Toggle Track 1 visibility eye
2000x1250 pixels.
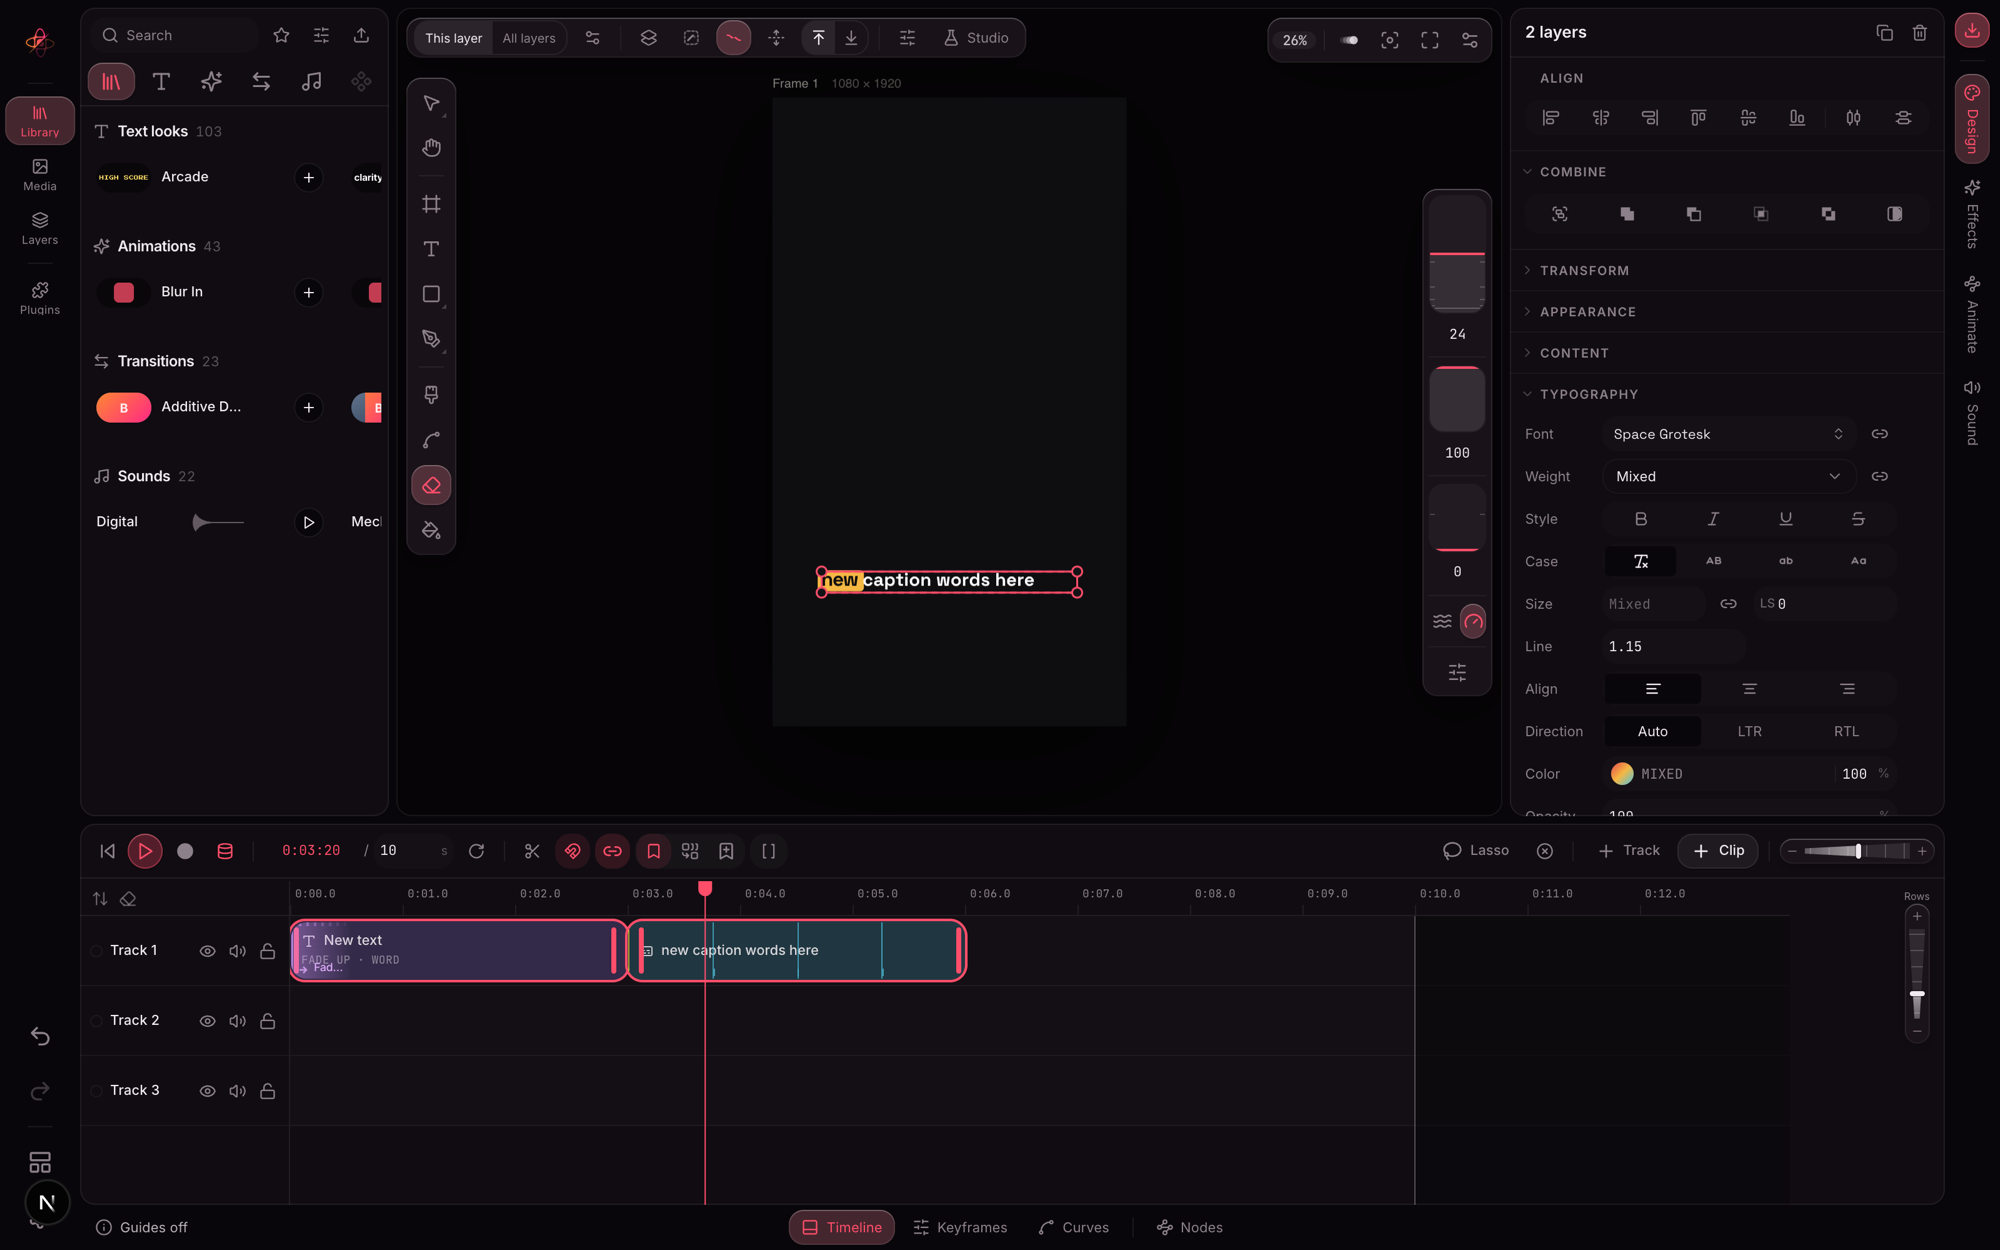[x=207, y=951]
